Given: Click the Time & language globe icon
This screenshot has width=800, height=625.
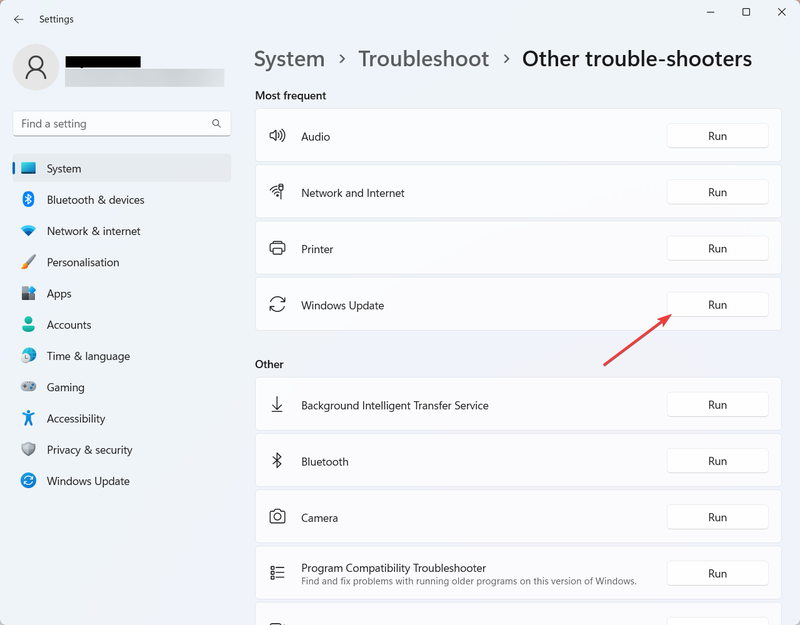Looking at the screenshot, I should click(x=29, y=356).
